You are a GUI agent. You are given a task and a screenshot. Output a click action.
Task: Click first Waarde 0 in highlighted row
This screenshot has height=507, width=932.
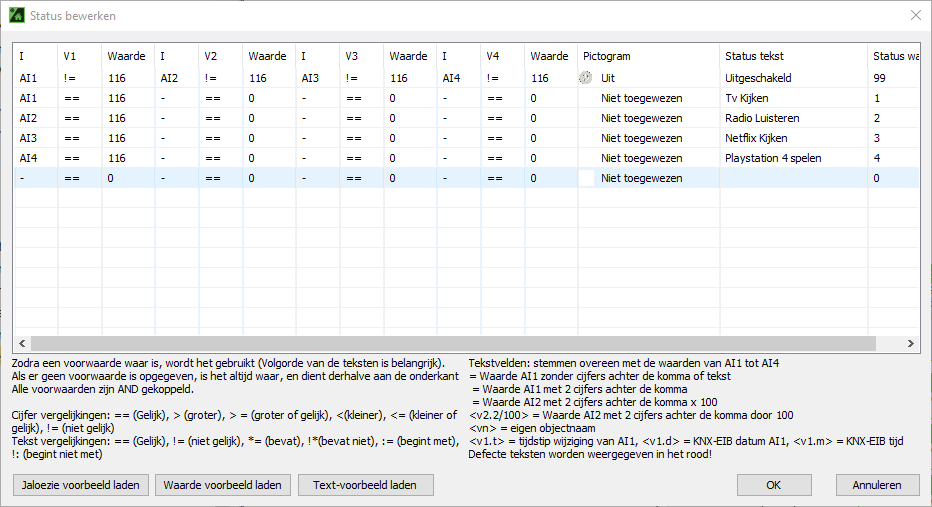(x=128, y=178)
